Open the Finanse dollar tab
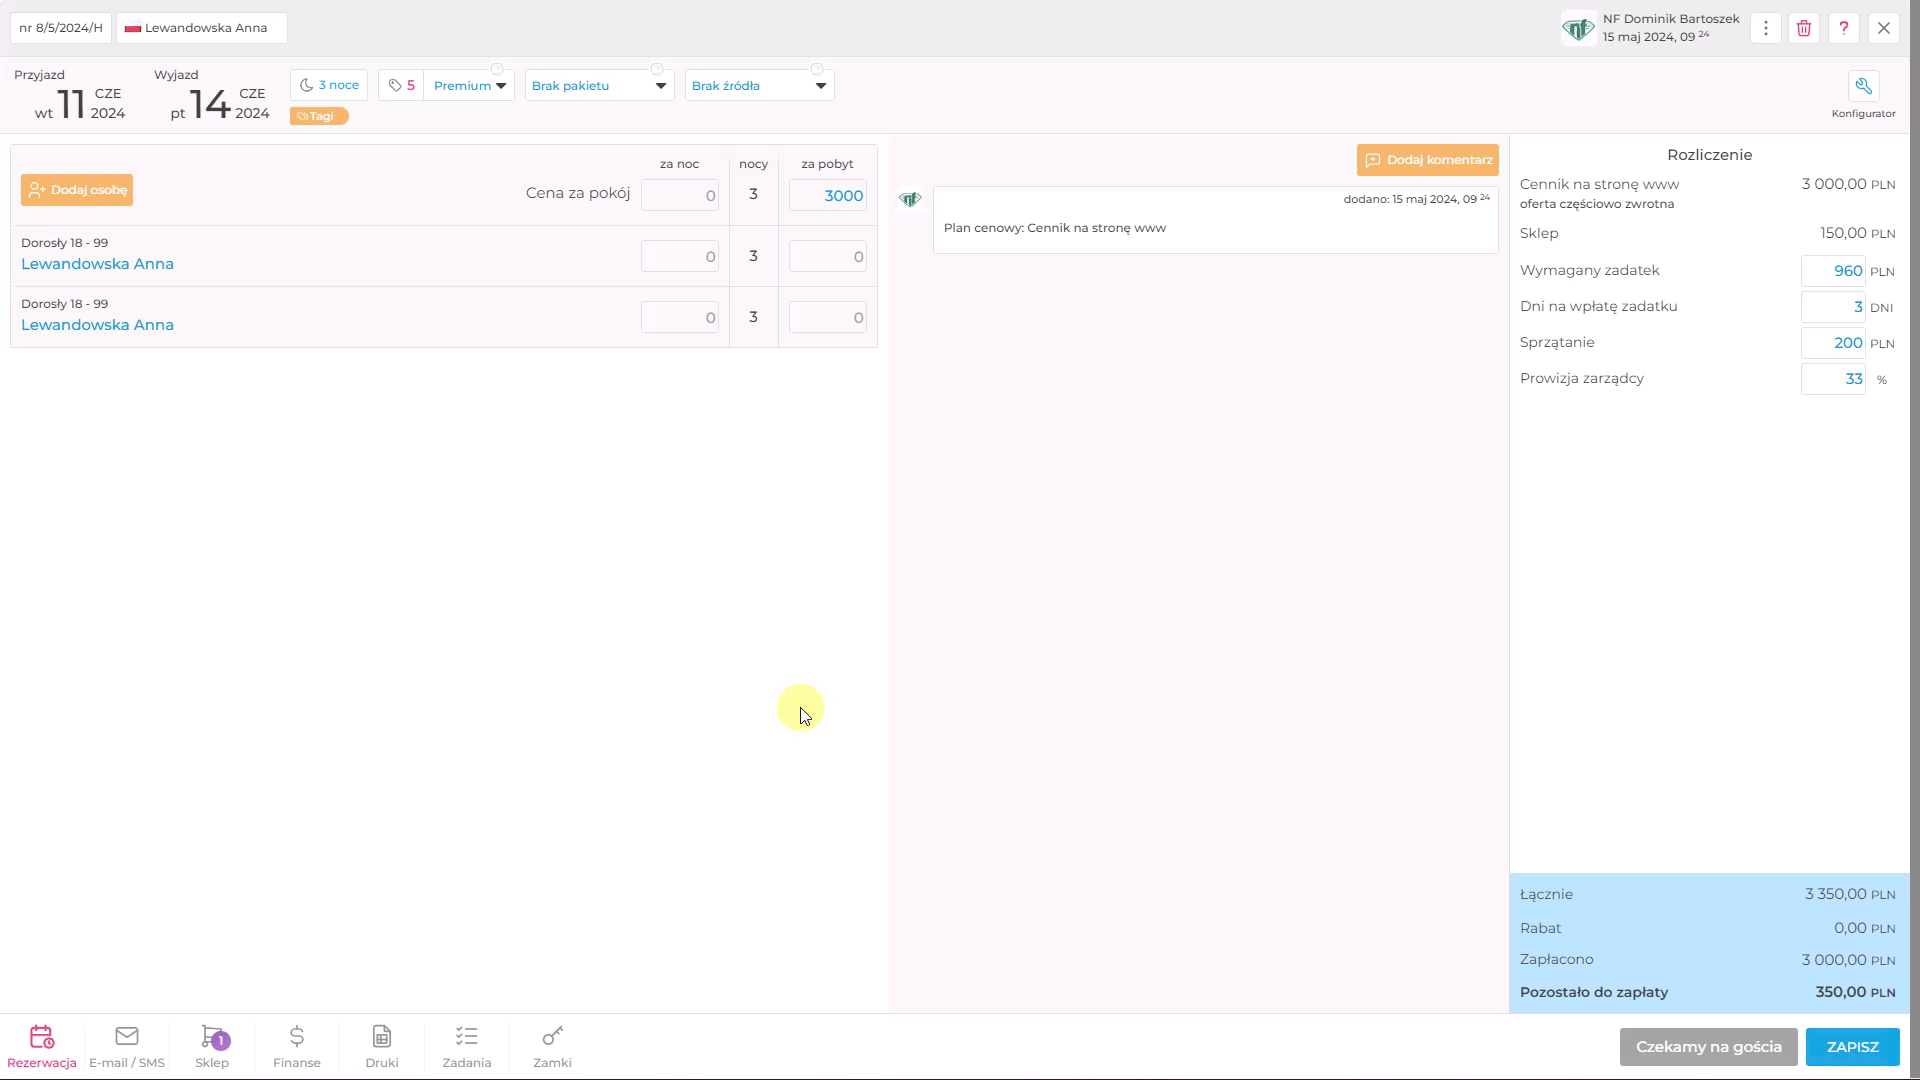 tap(297, 1046)
